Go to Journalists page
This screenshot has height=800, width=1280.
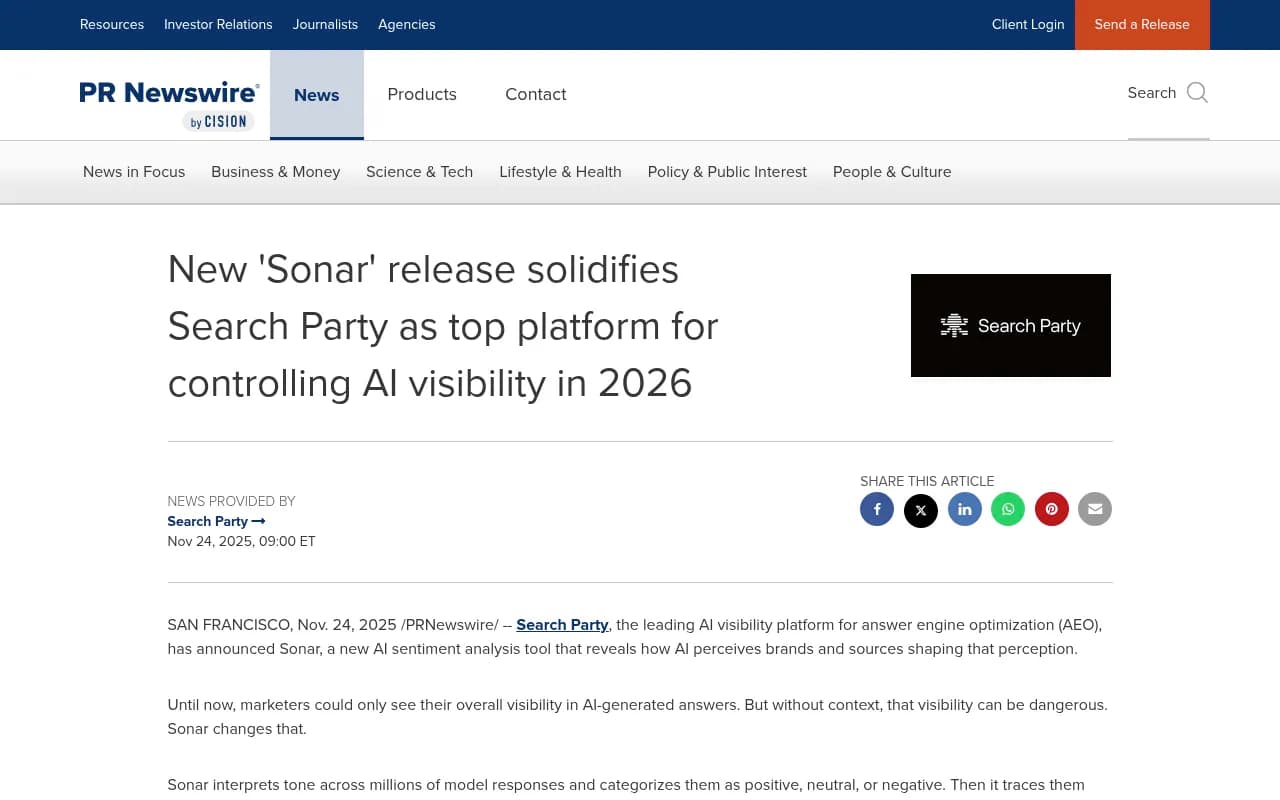tap(325, 24)
